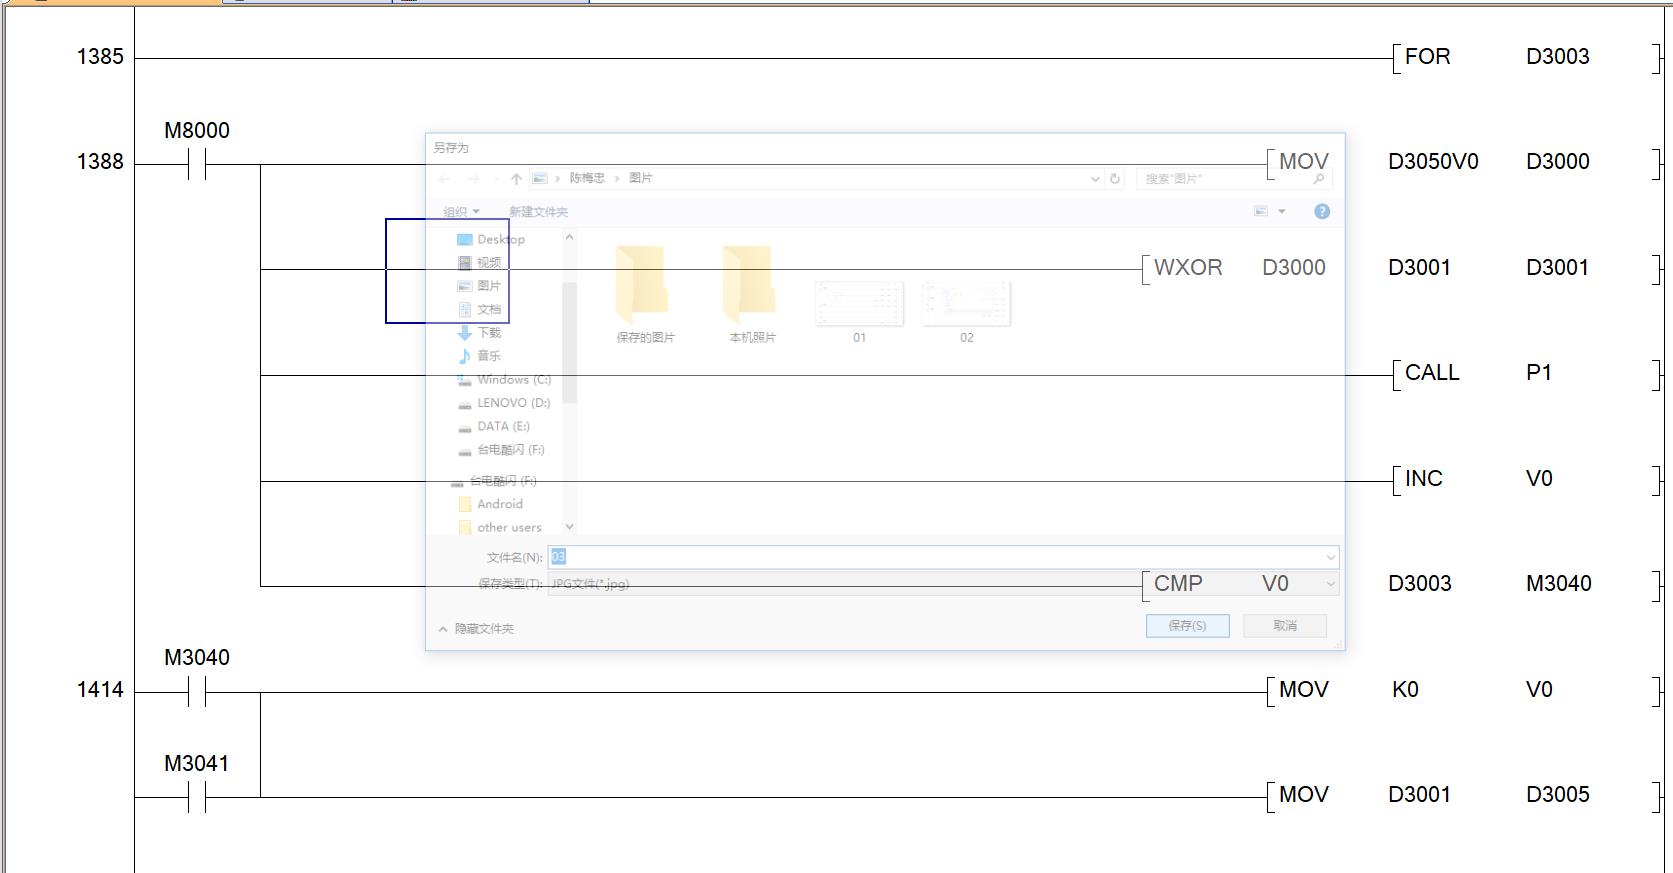Select the image thumbnail named 01
1673x873 pixels.
859,305
